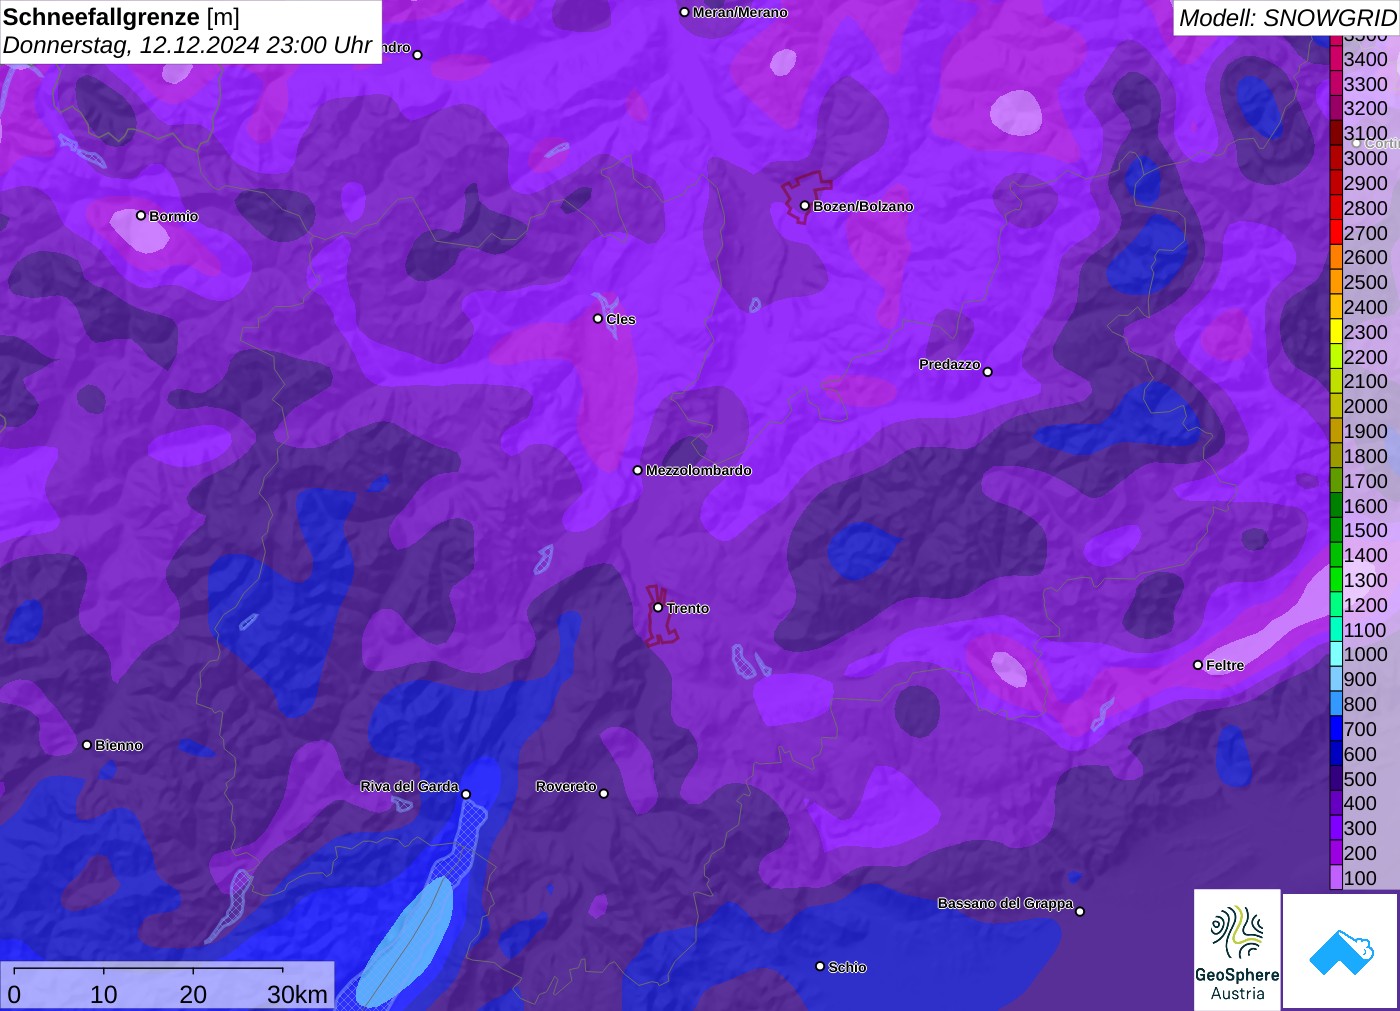Select legend value '200'
Viewport: 1400px width, 1011px height.
point(1360,853)
